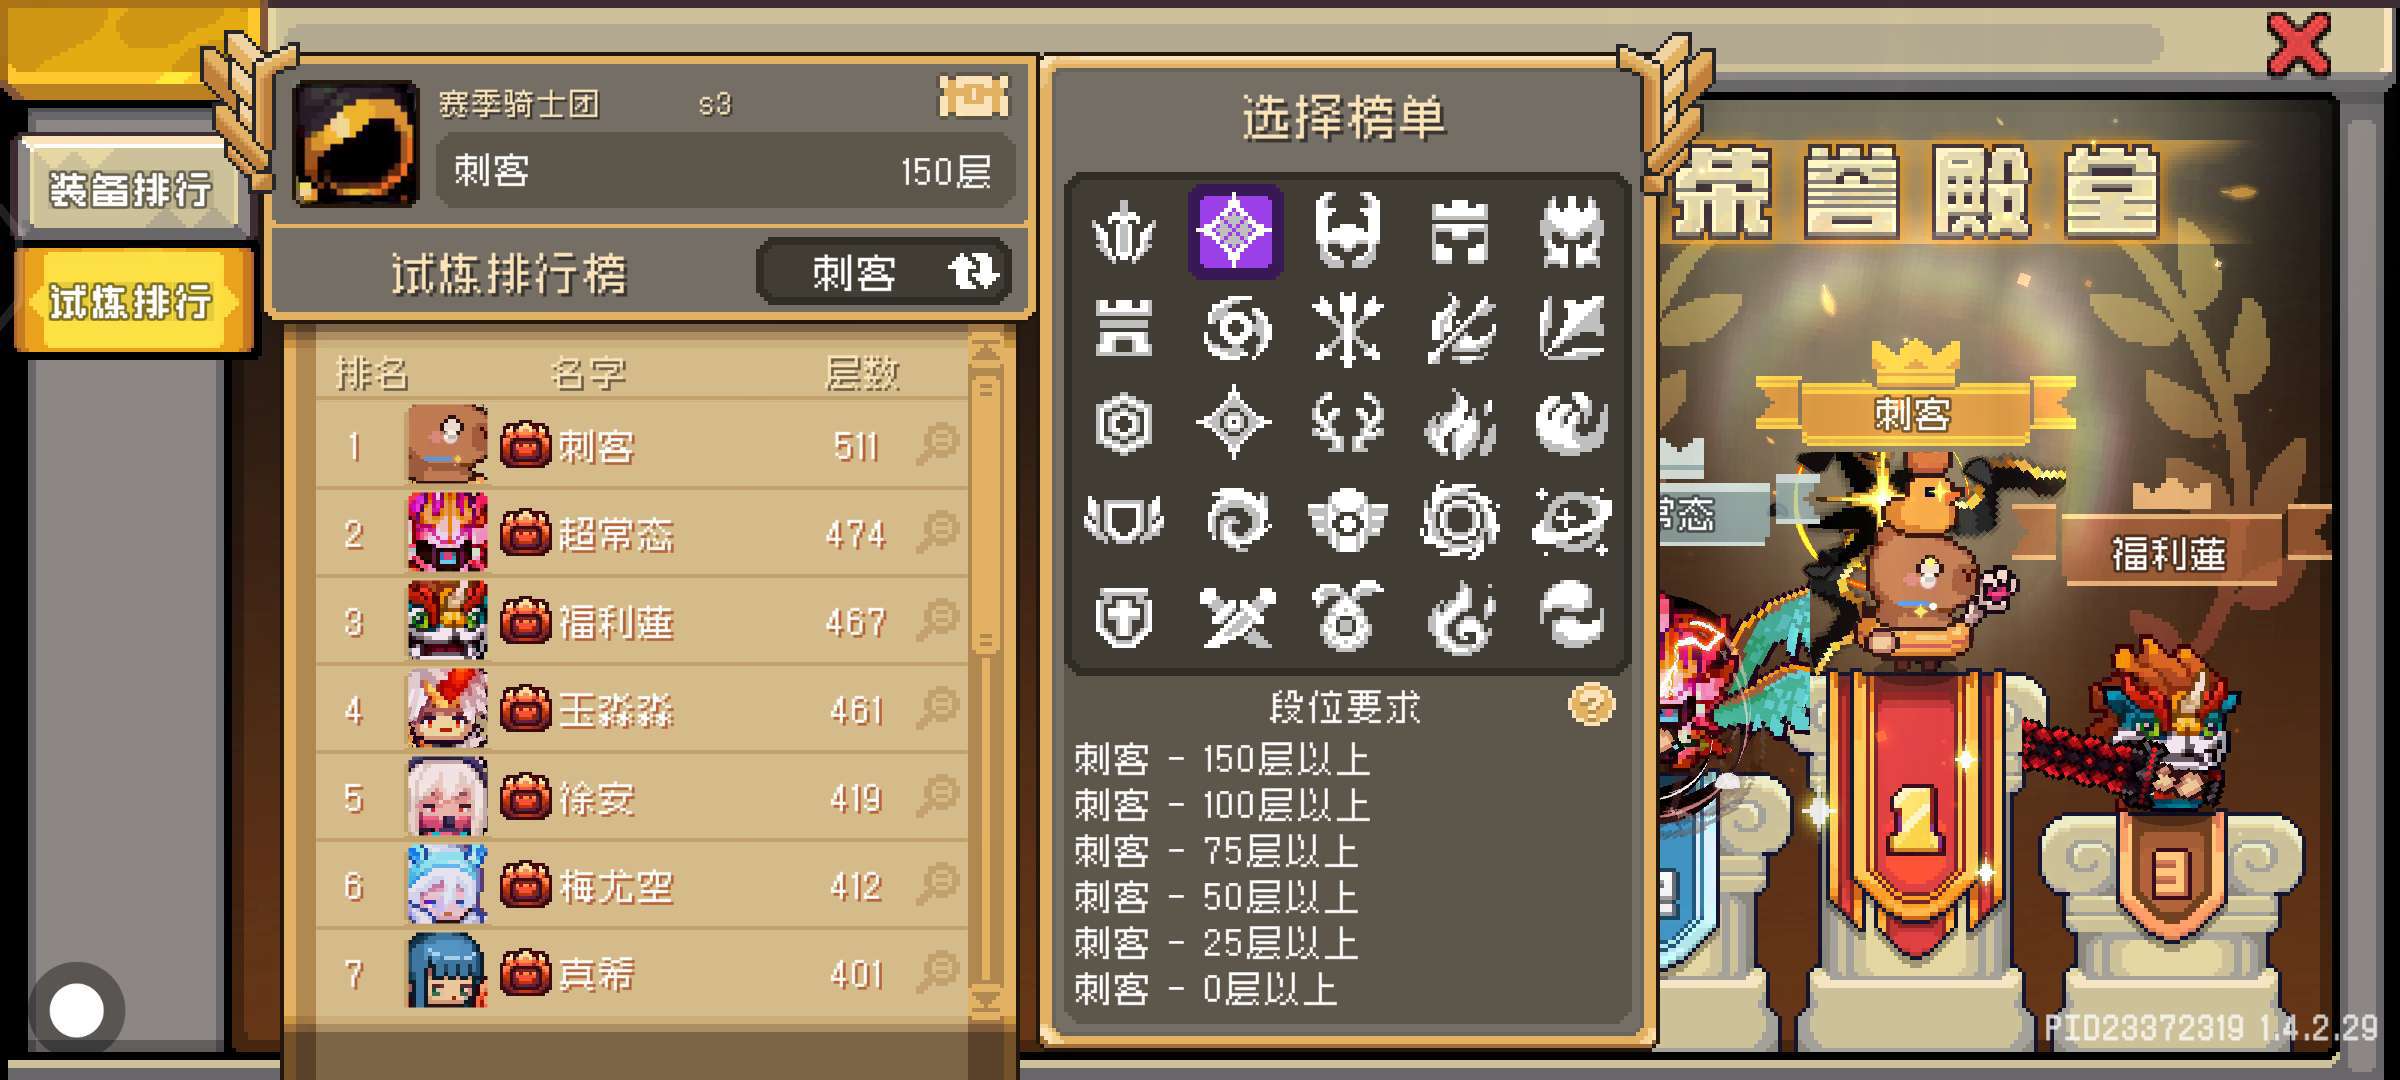Open the 刺客 leaderboard switch dropdown

[884, 272]
